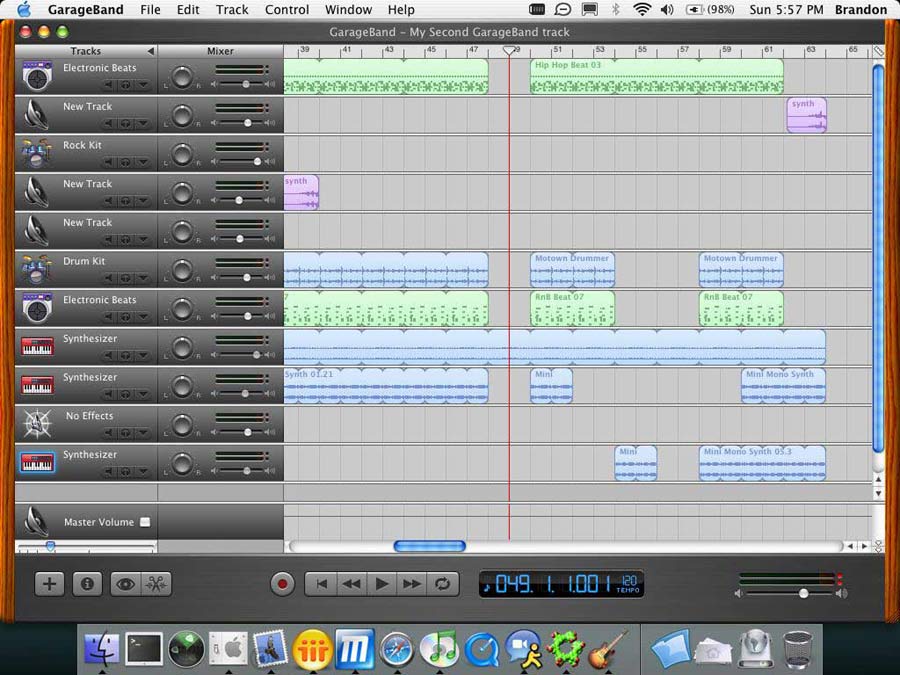The image size is (900, 675).
Task: Collapse the Mixer using Tracks header triangle
Action: 150,51
